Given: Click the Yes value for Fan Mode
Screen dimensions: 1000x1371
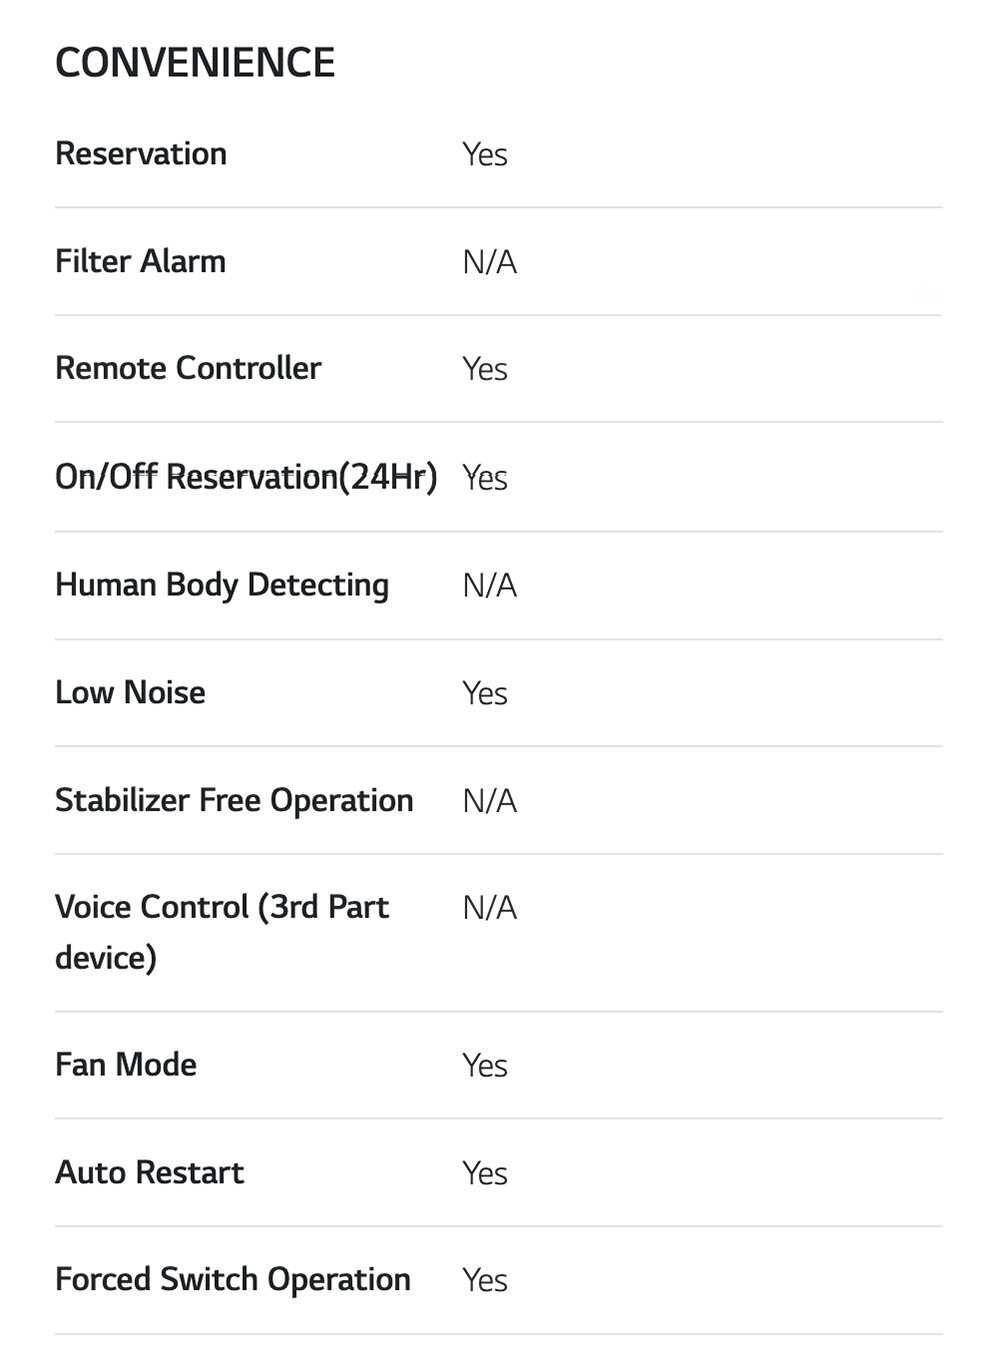Looking at the screenshot, I should (485, 1066).
